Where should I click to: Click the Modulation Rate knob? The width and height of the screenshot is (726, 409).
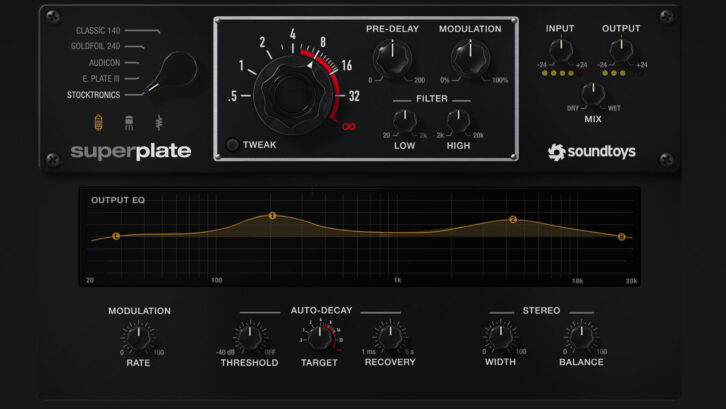[x=138, y=338]
